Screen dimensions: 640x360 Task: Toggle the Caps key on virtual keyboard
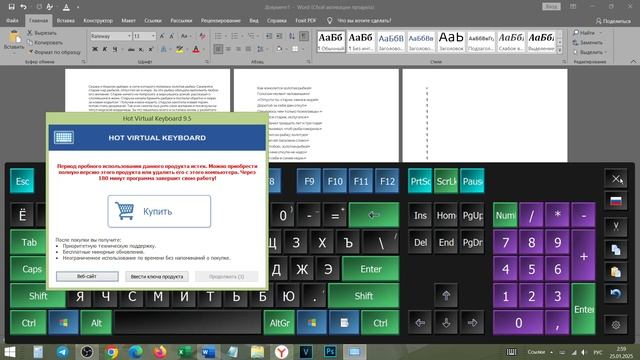[32, 269]
